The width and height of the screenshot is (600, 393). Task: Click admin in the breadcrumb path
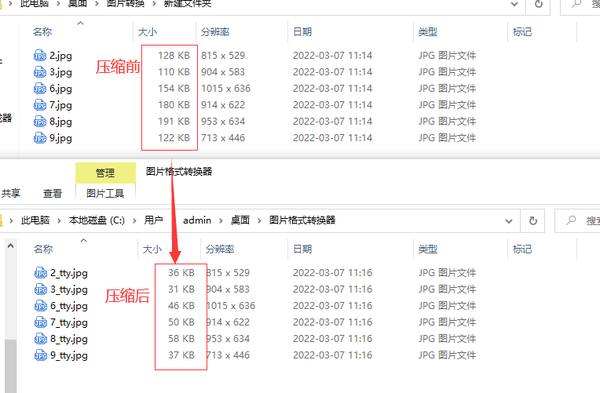pyautogui.click(x=197, y=220)
